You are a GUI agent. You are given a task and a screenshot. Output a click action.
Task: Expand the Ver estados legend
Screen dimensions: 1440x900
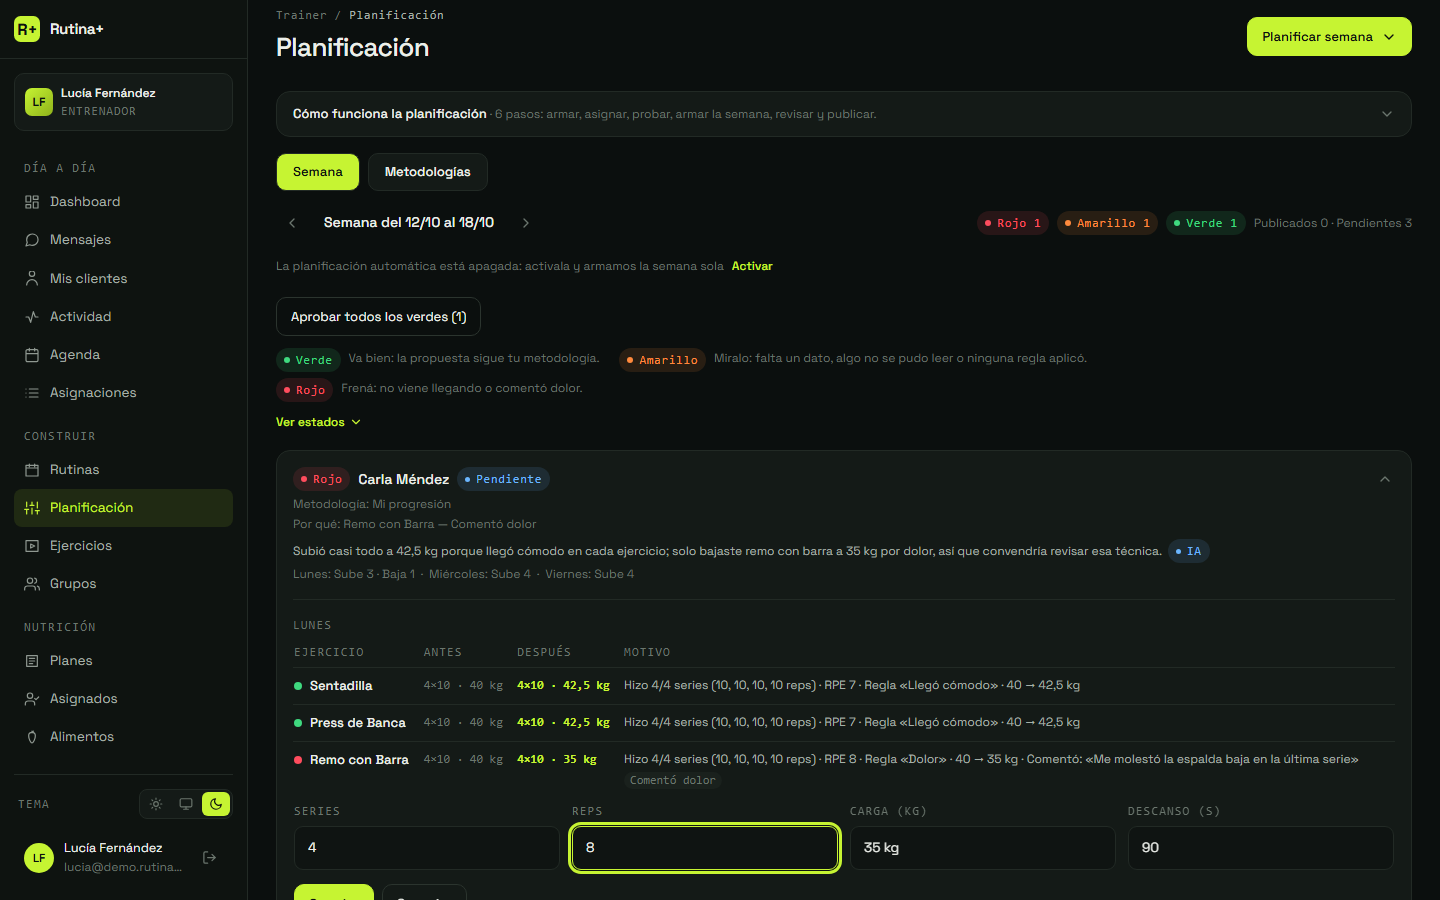(x=318, y=422)
